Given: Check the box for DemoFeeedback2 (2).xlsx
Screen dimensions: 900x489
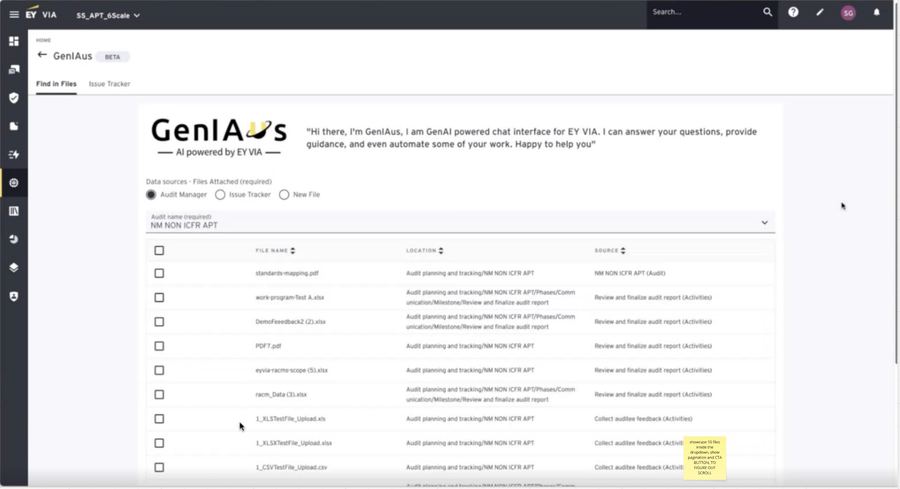Looking at the screenshot, I should [159, 321].
